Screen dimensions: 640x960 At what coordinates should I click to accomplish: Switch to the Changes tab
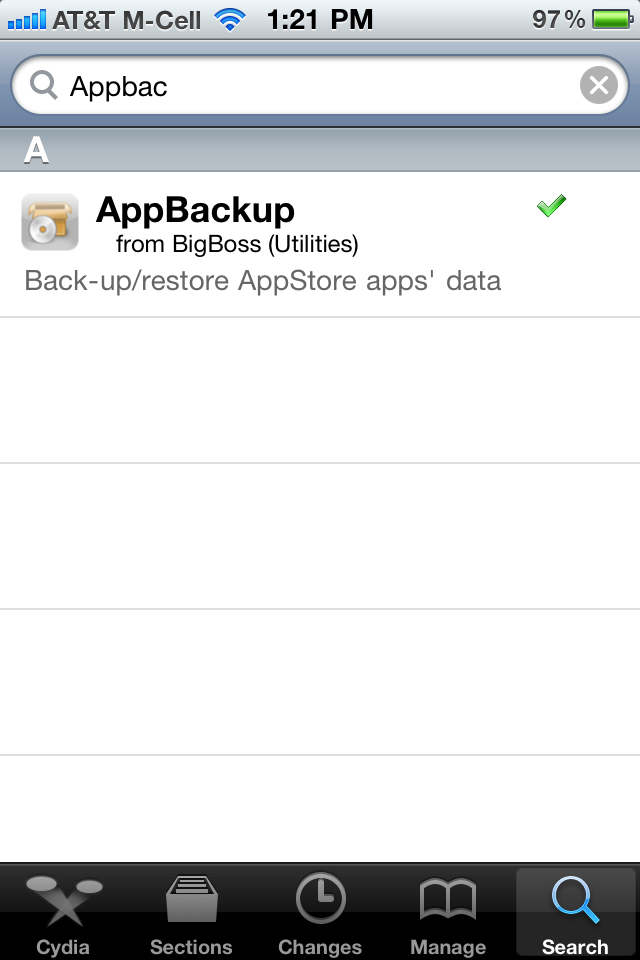coord(319,910)
